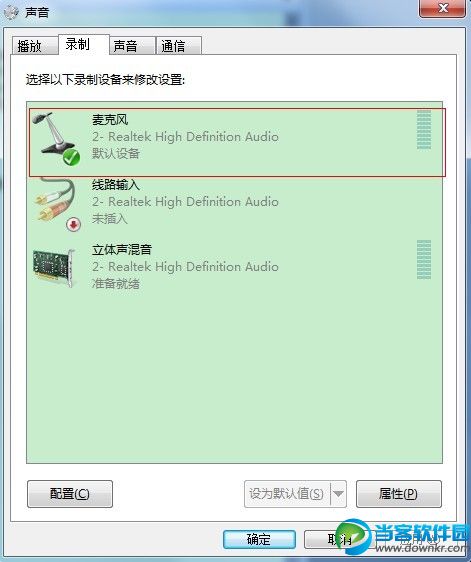
Task: Click the red down-arrow unplugged badge
Action: coord(73,225)
